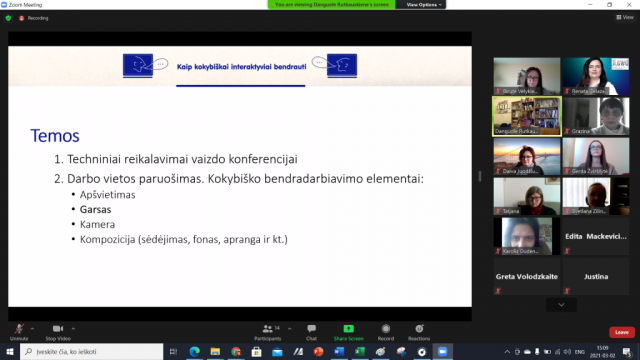The height and width of the screenshot is (360, 640).
Task: Click the green Share Screen icon
Action: (349, 329)
